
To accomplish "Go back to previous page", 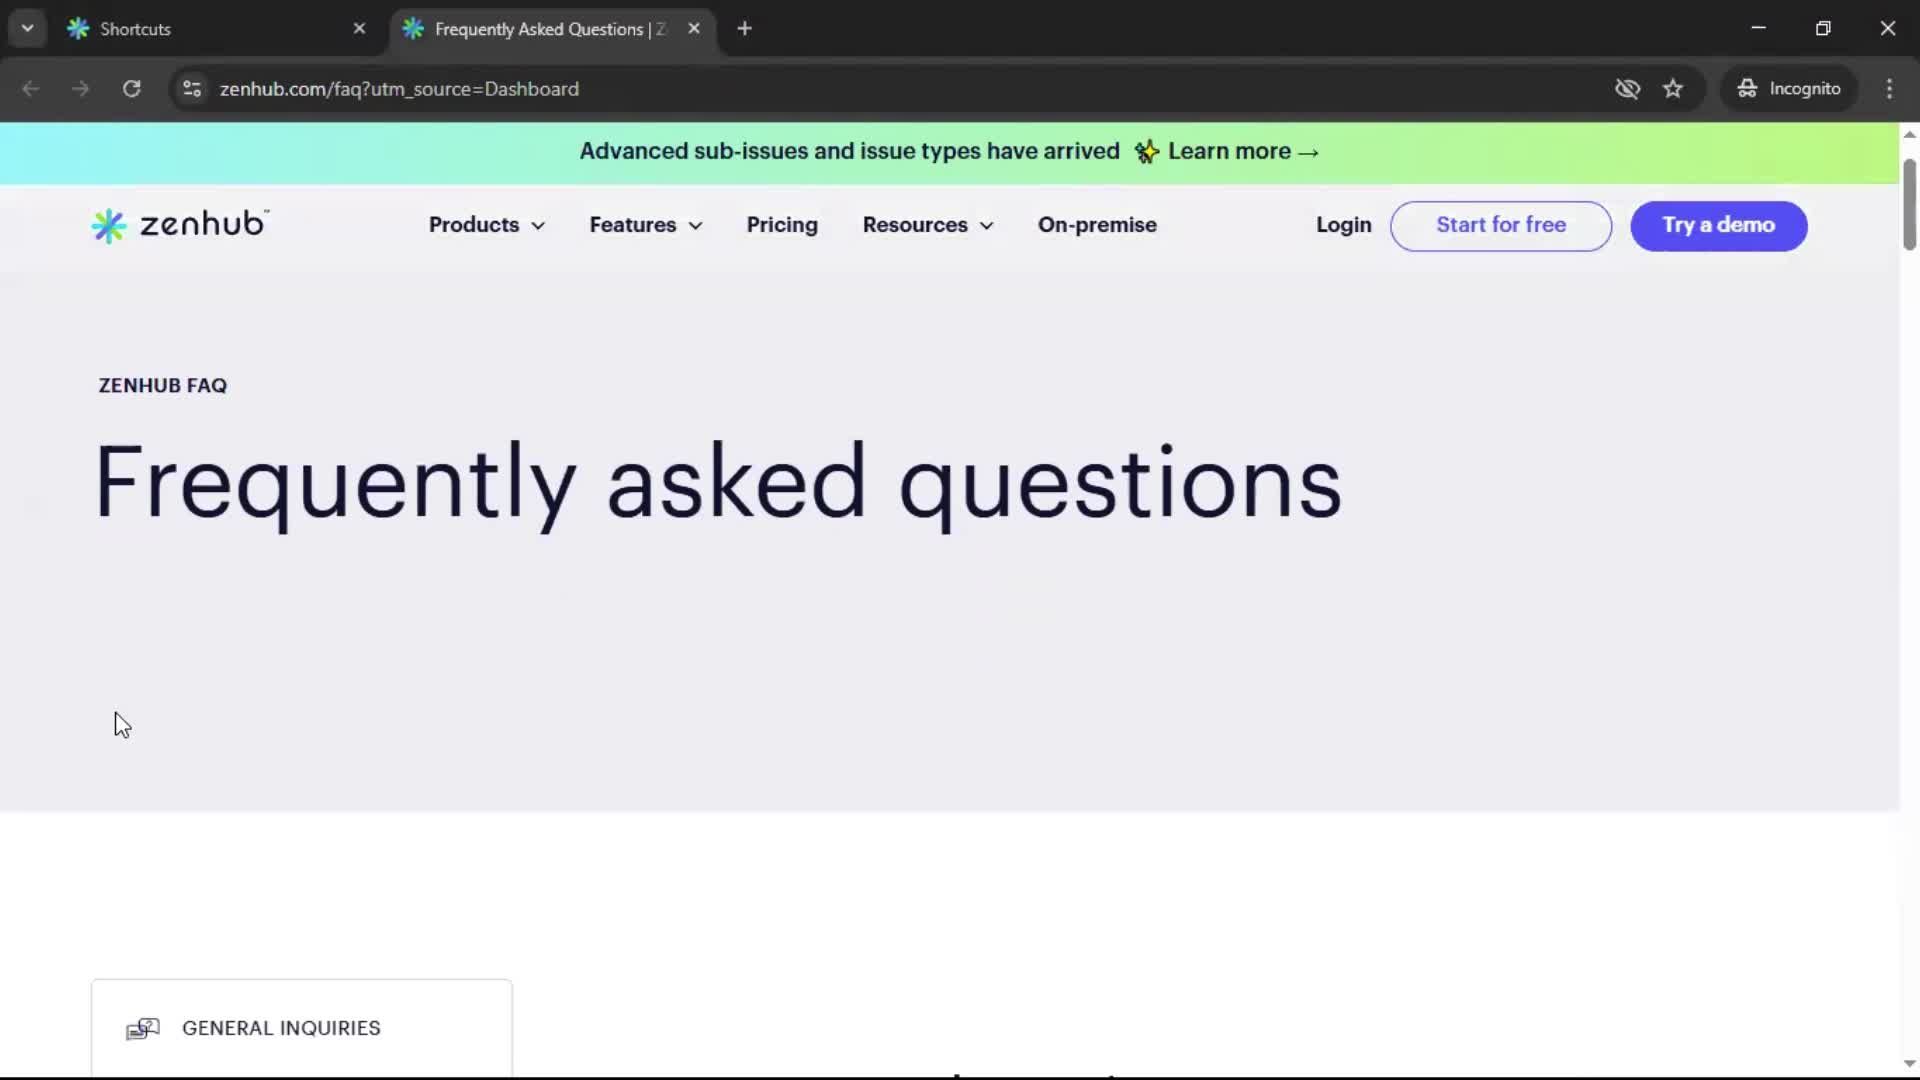I will click(31, 89).
